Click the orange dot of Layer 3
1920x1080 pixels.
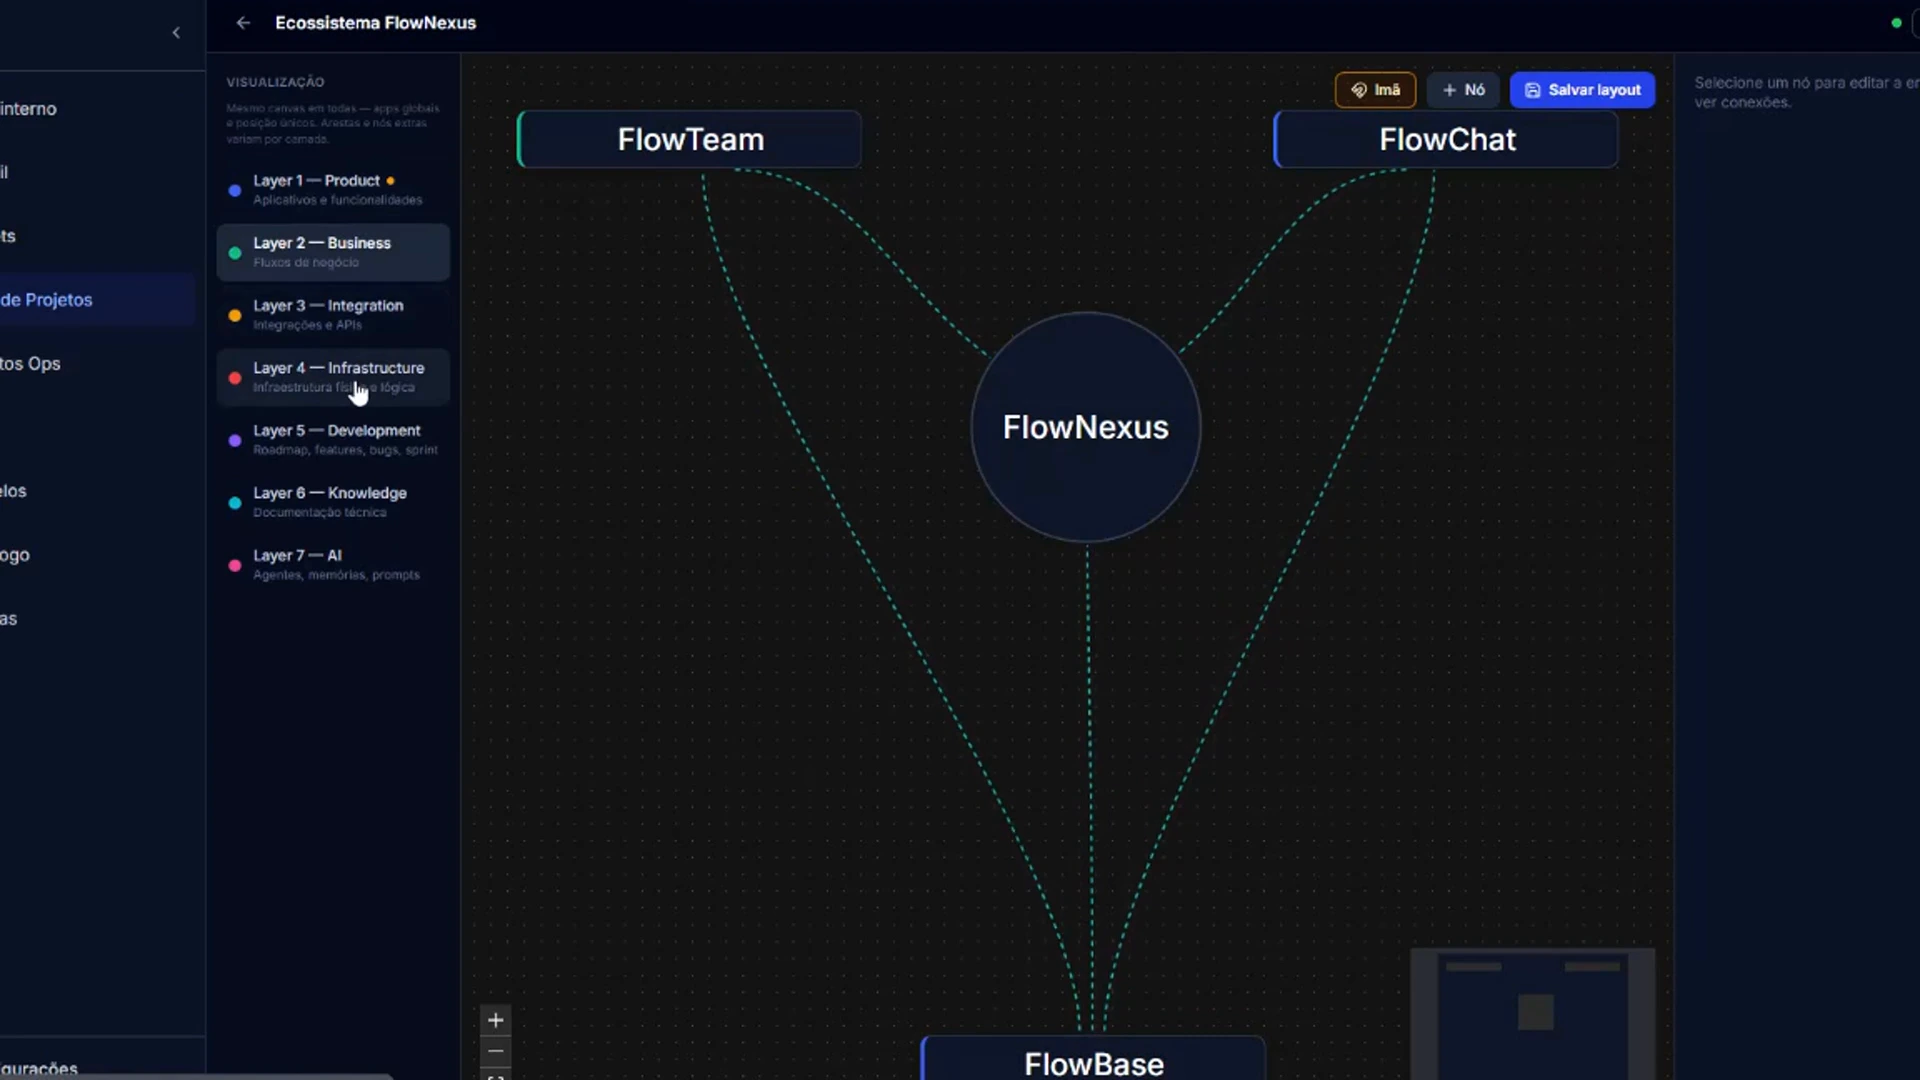(234, 315)
